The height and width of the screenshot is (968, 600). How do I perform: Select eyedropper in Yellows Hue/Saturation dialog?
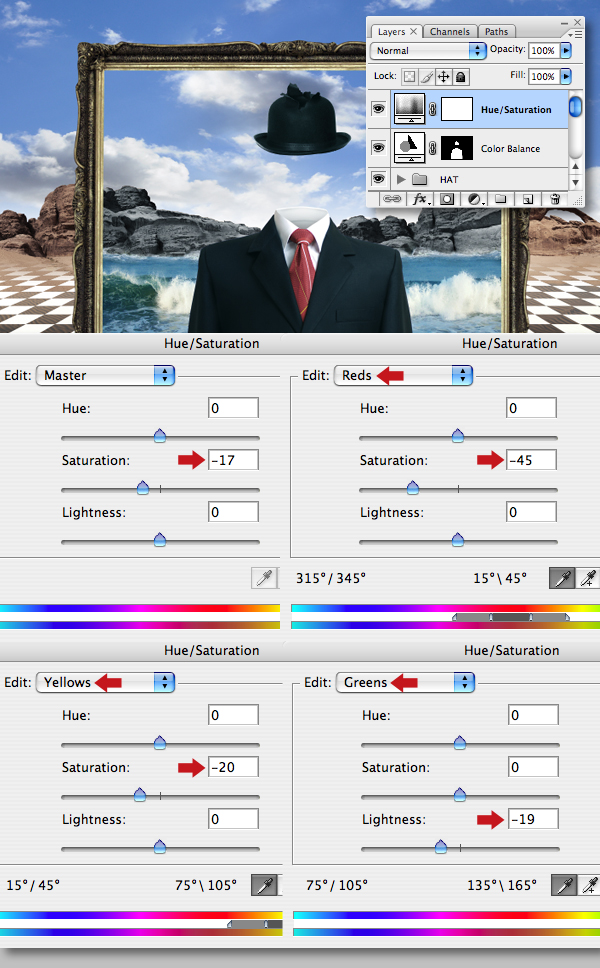[265, 885]
